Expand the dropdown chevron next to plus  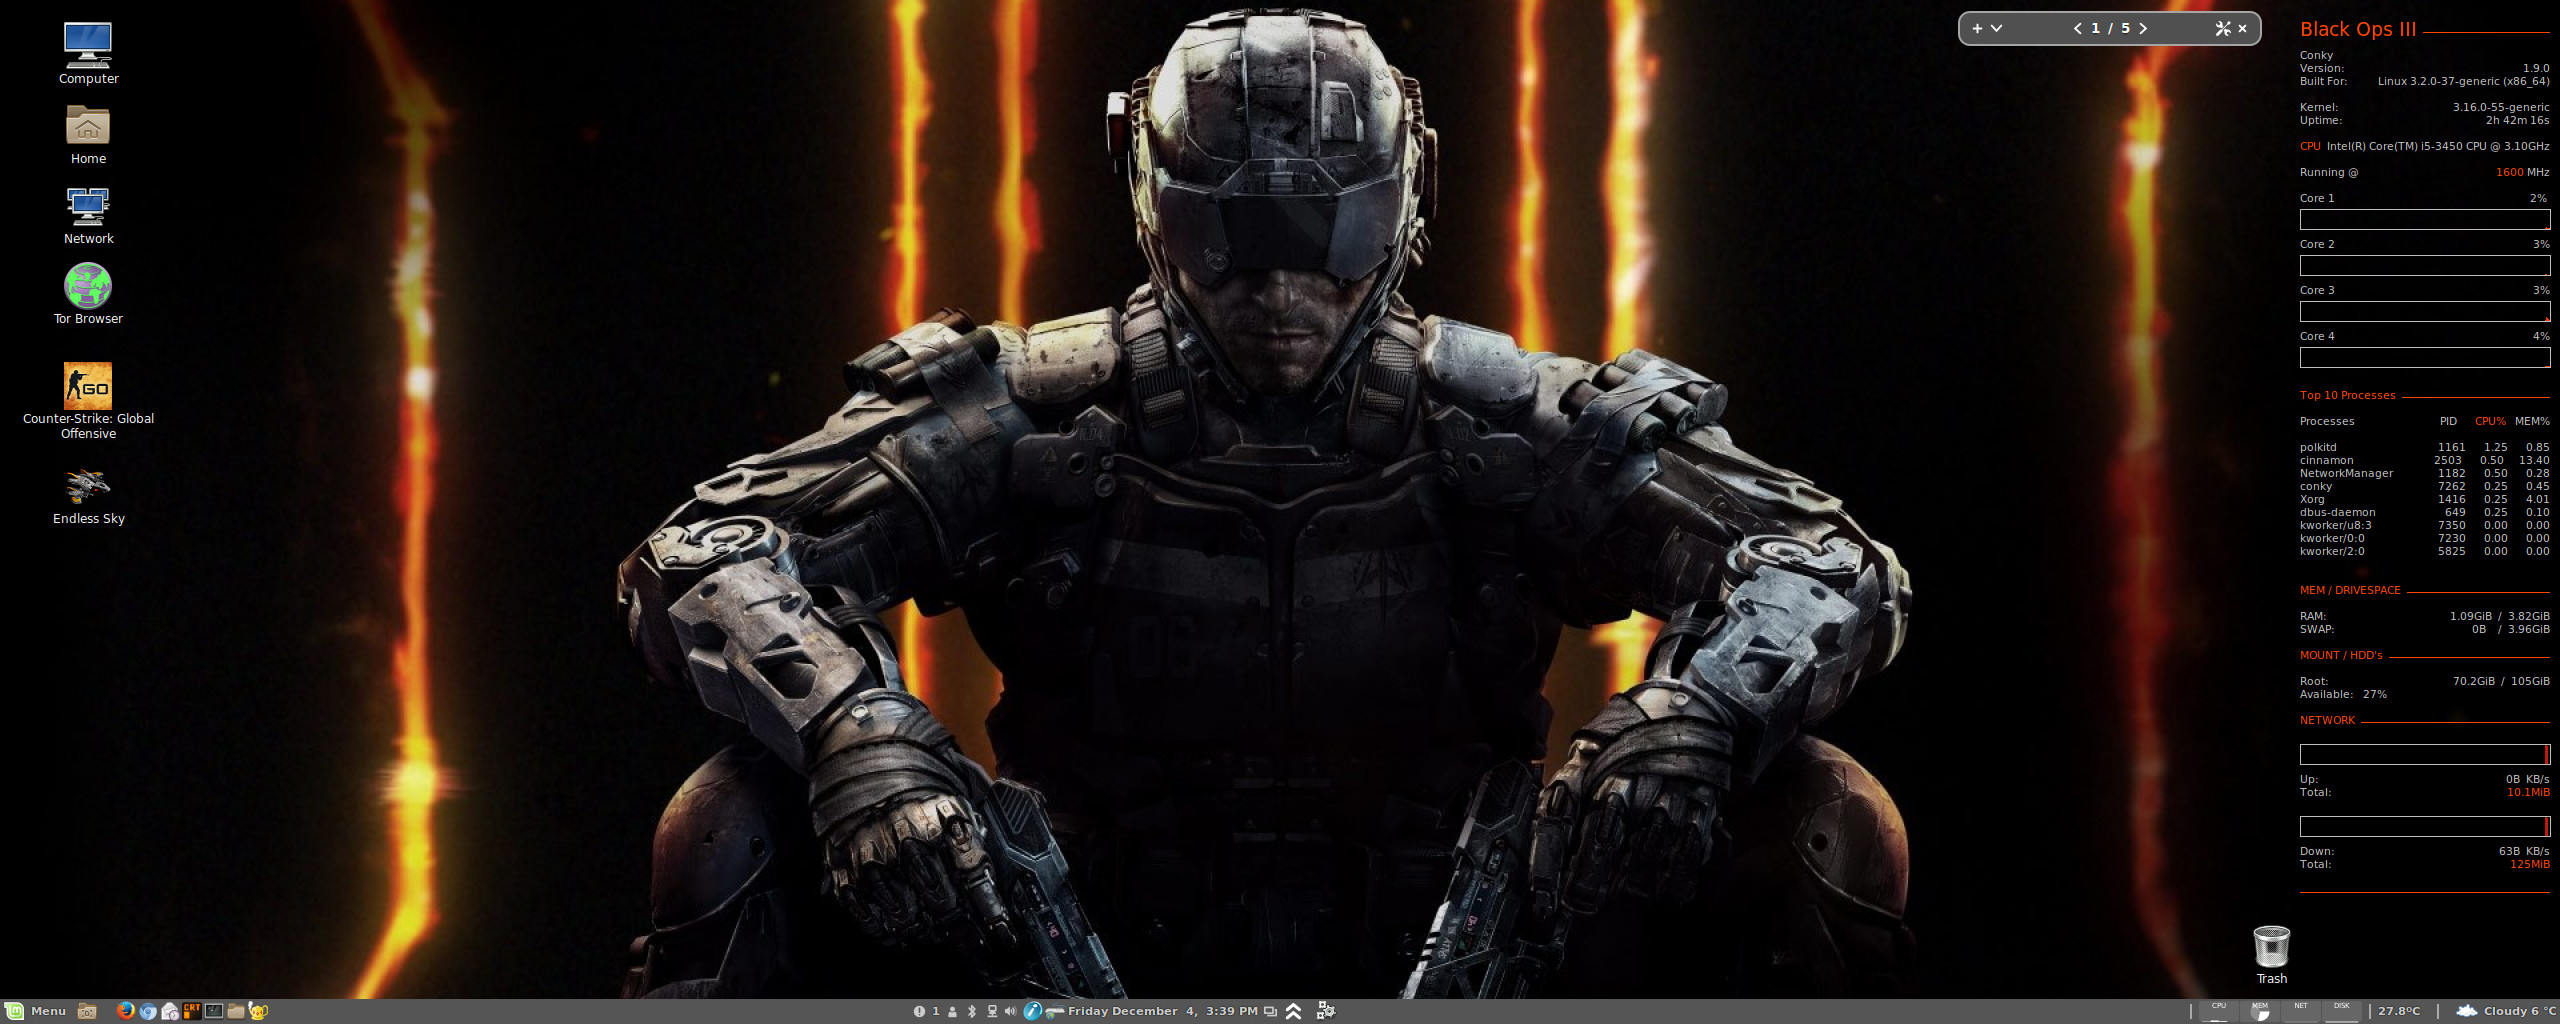1996,28
